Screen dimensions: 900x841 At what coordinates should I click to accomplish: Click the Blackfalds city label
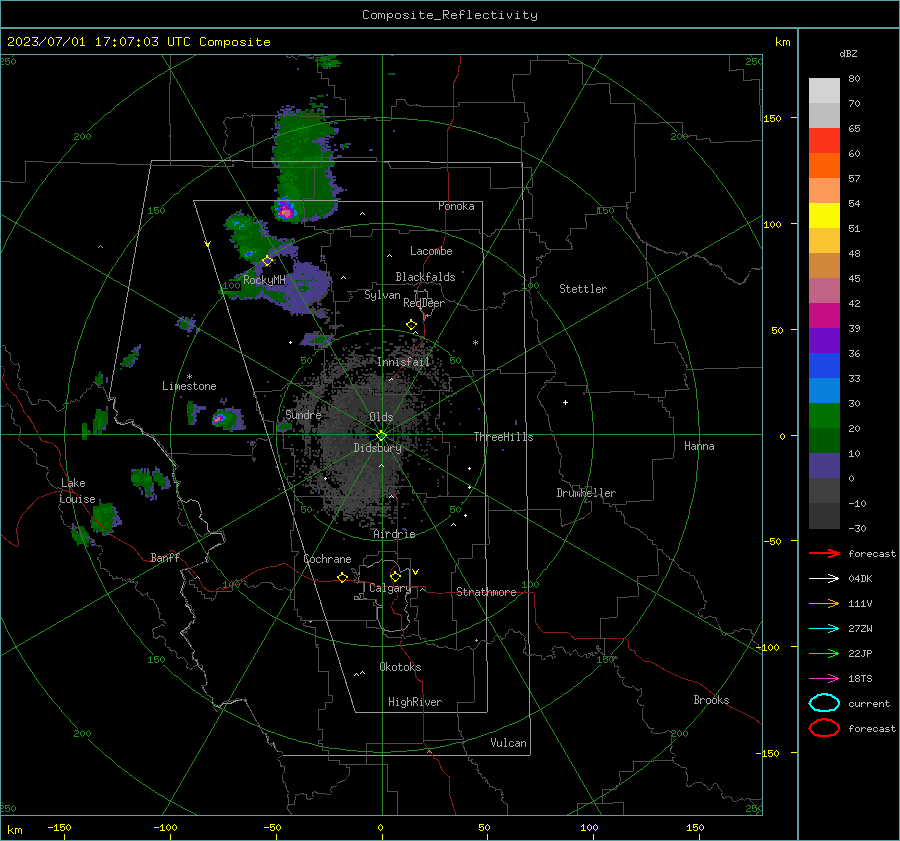425,277
